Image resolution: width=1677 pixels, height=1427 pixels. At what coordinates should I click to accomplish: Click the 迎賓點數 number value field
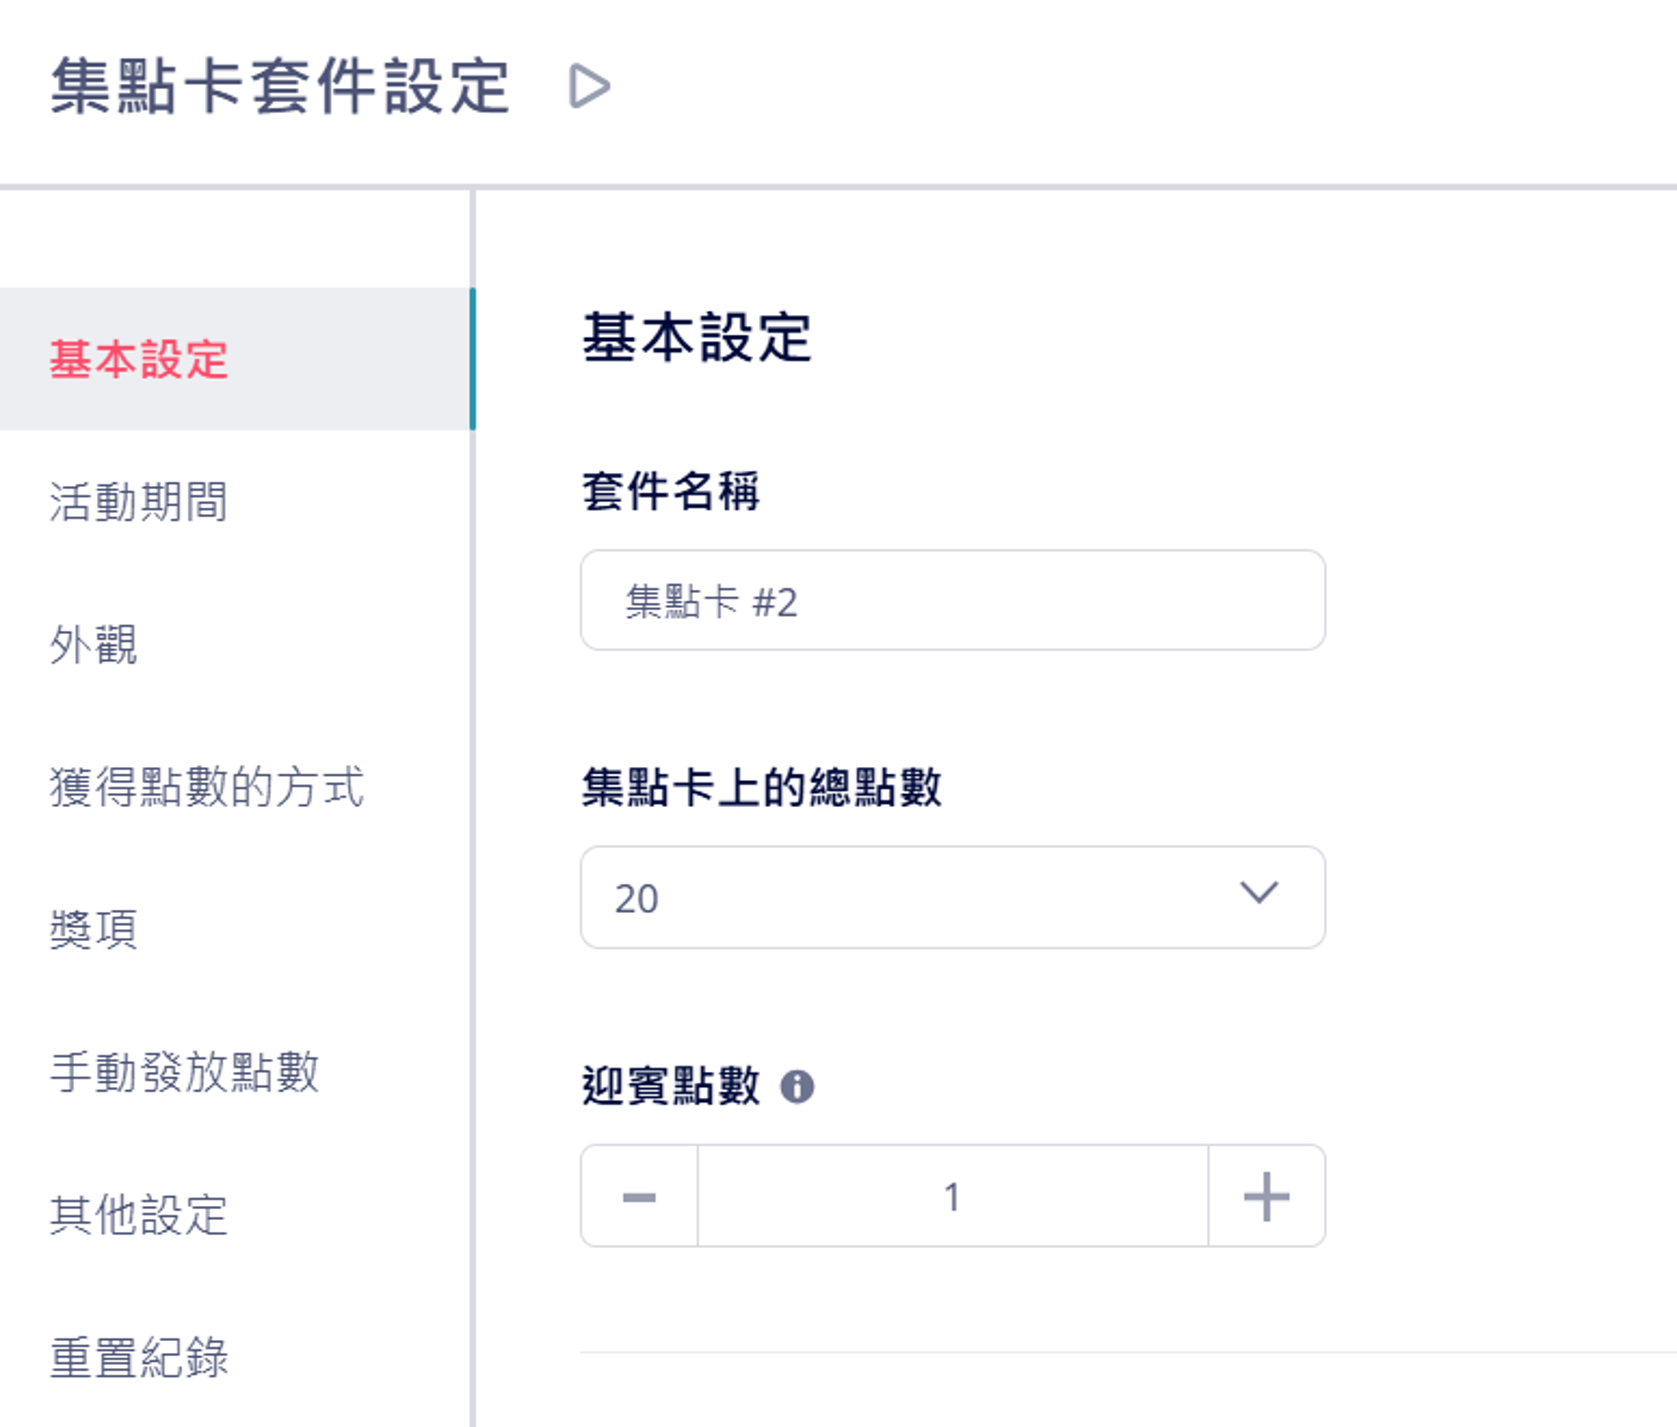coord(951,1196)
